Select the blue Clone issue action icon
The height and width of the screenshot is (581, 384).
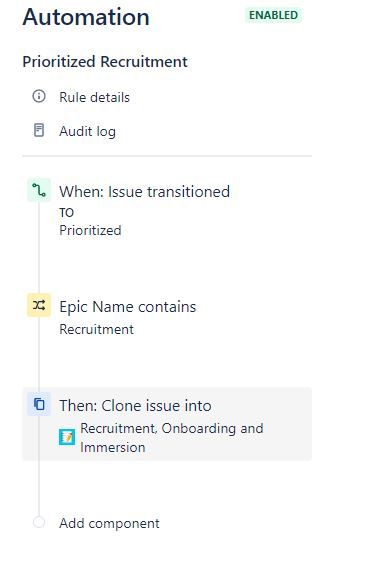pos(39,404)
